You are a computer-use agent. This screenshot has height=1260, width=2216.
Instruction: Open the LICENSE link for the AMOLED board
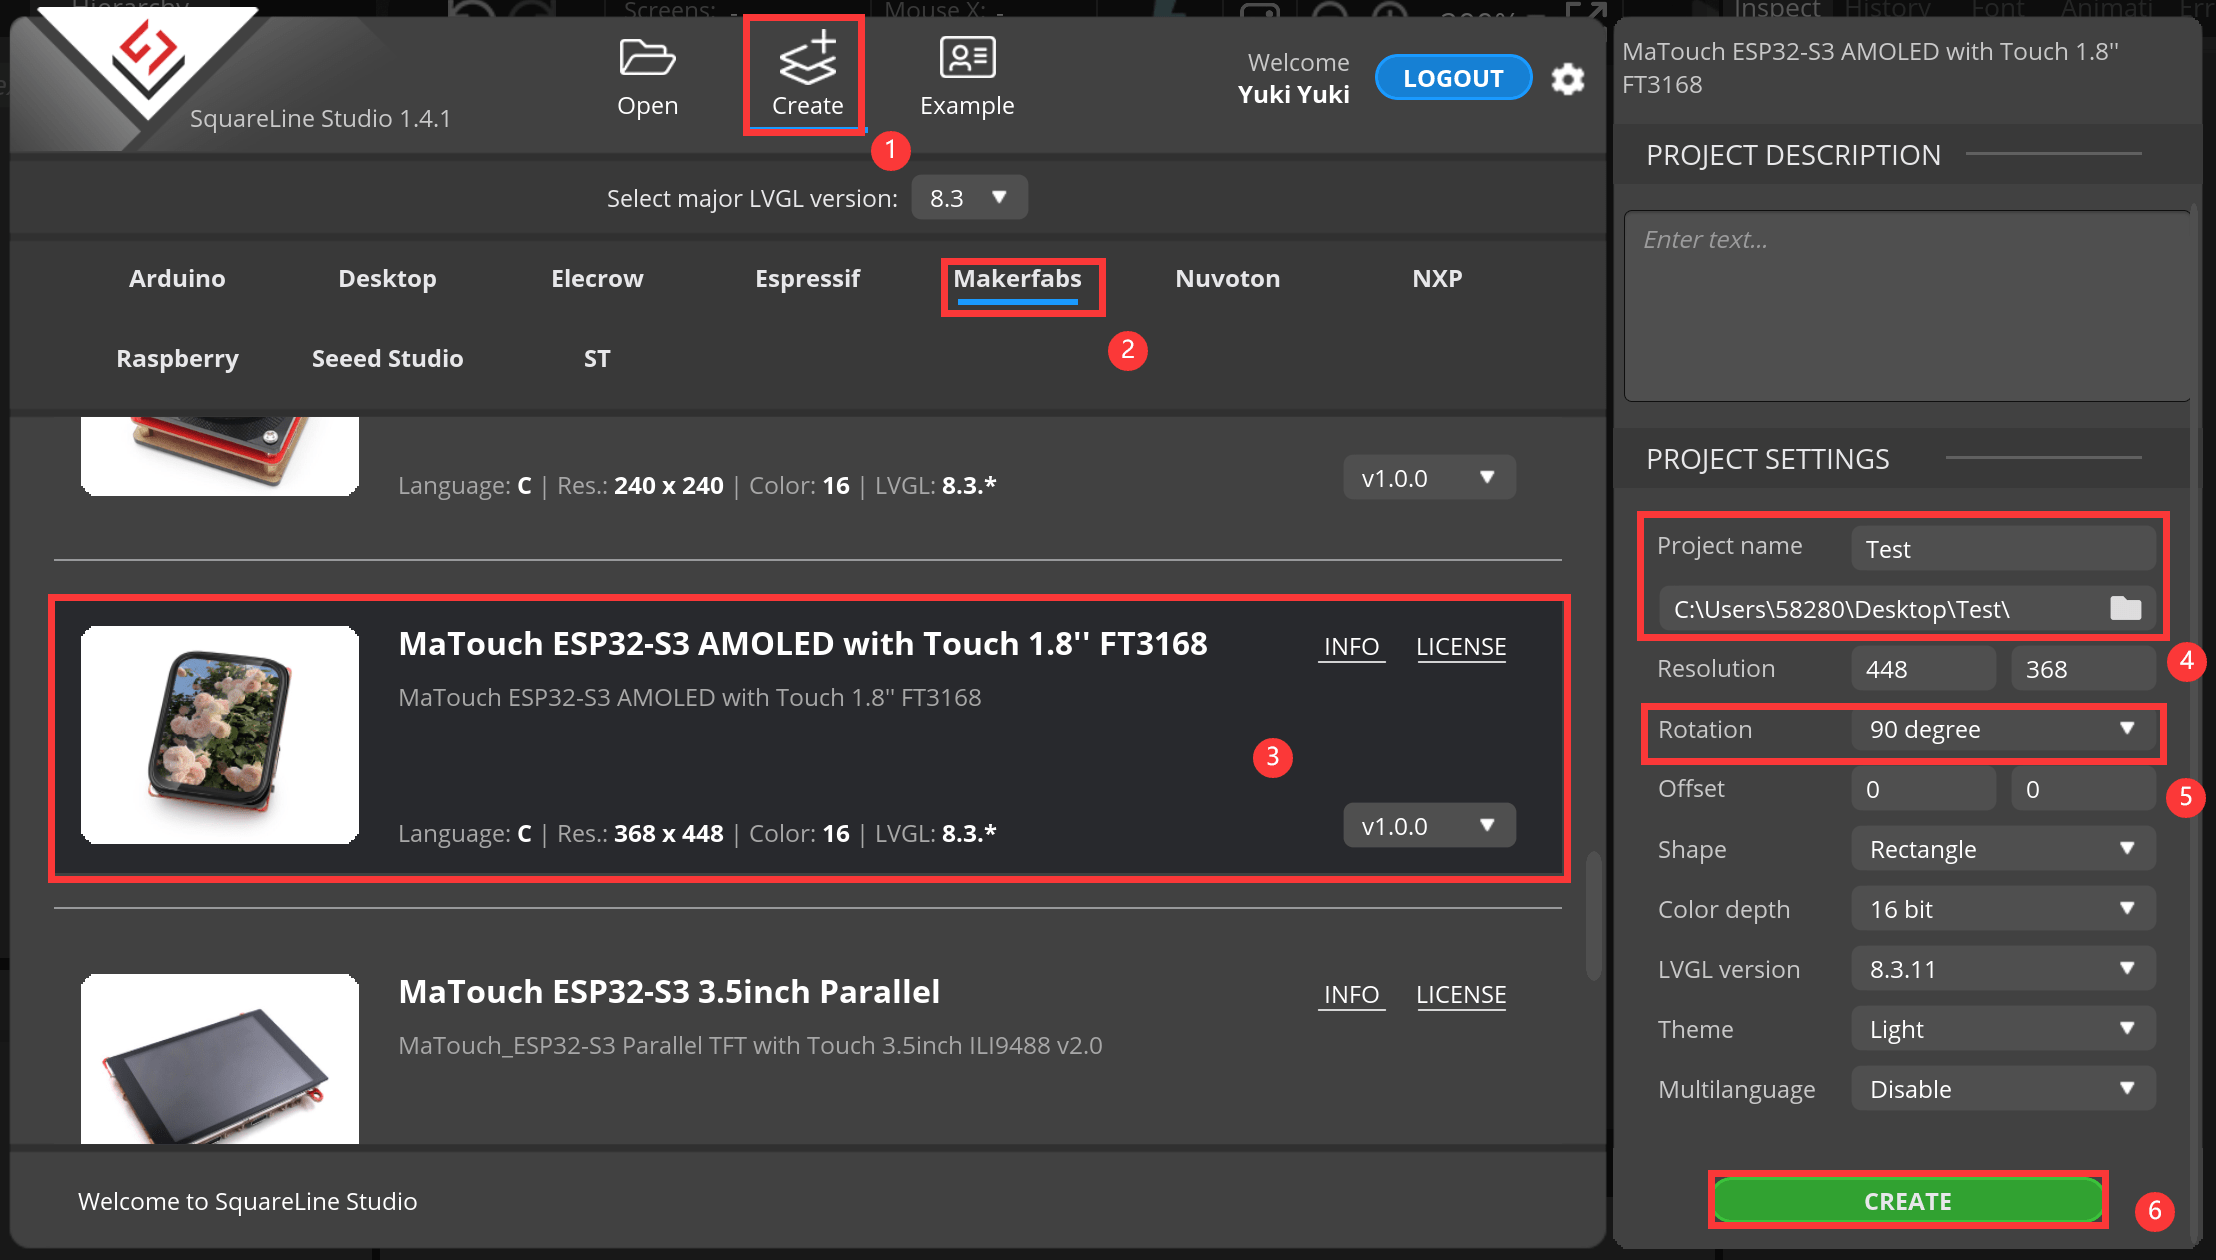pos(1460,646)
